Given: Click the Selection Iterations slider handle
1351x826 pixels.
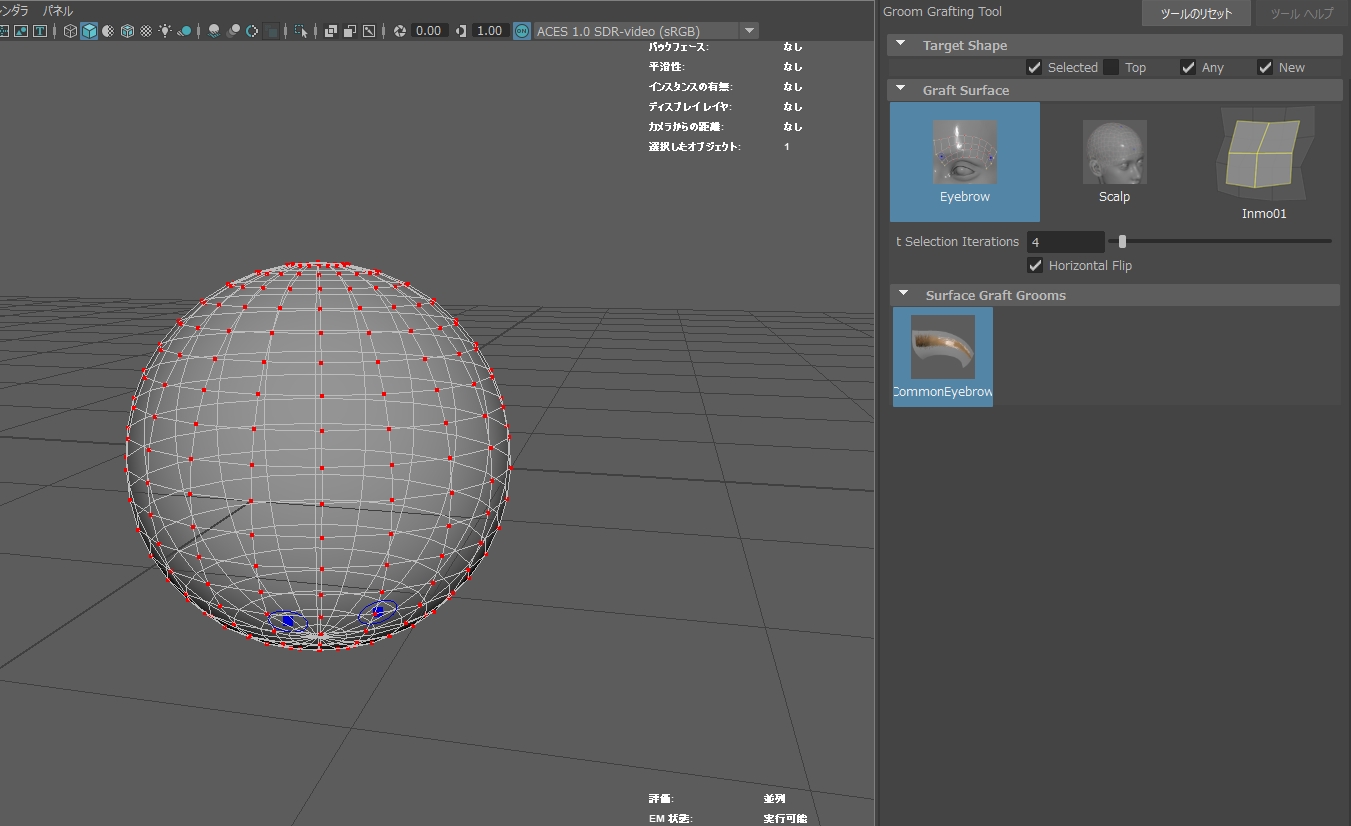Looking at the screenshot, I should pos(1122,241).
